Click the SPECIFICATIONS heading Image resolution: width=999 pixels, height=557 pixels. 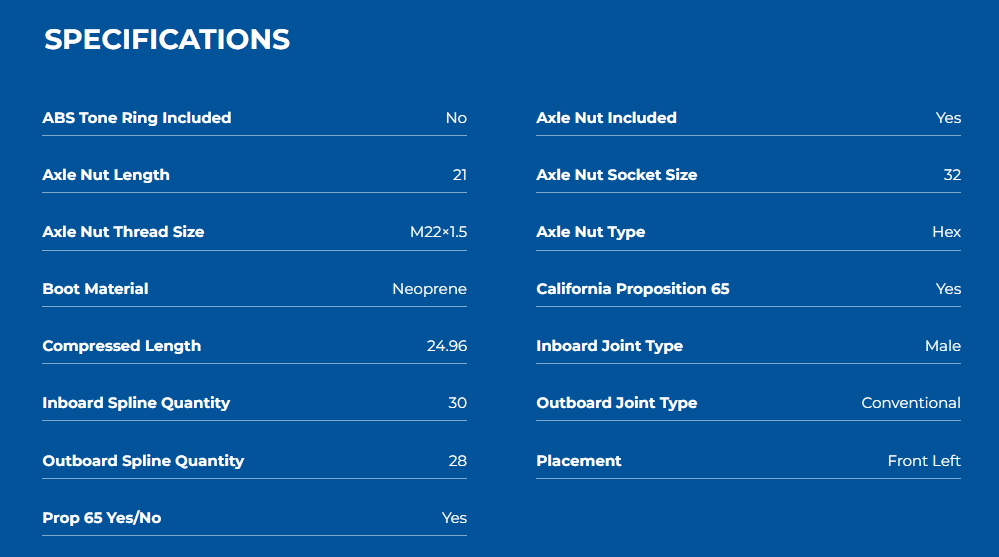[167, 40]
